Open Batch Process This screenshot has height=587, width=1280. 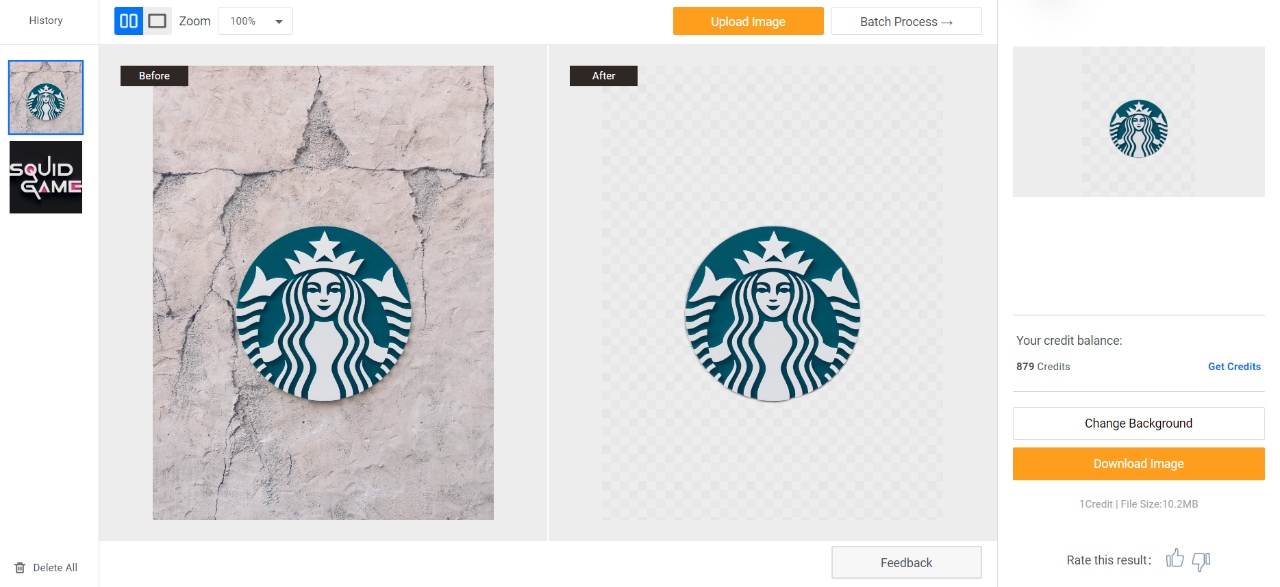tap(906, 21)
